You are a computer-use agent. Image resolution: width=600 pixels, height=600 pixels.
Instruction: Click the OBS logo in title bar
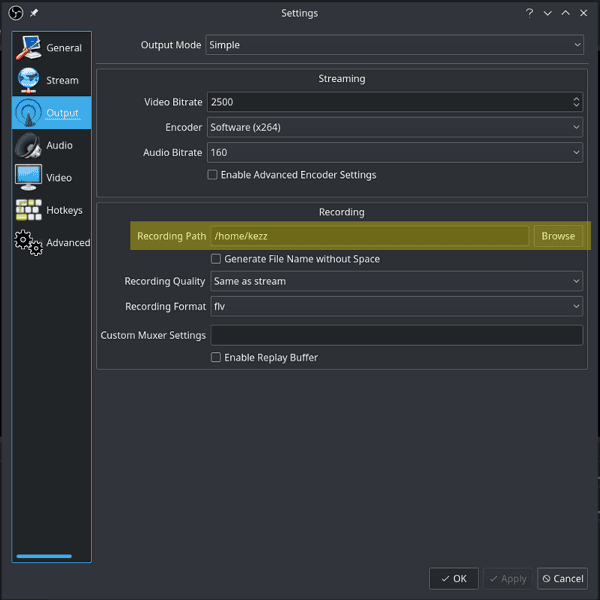pyautogui.click(x=15, y=13)
